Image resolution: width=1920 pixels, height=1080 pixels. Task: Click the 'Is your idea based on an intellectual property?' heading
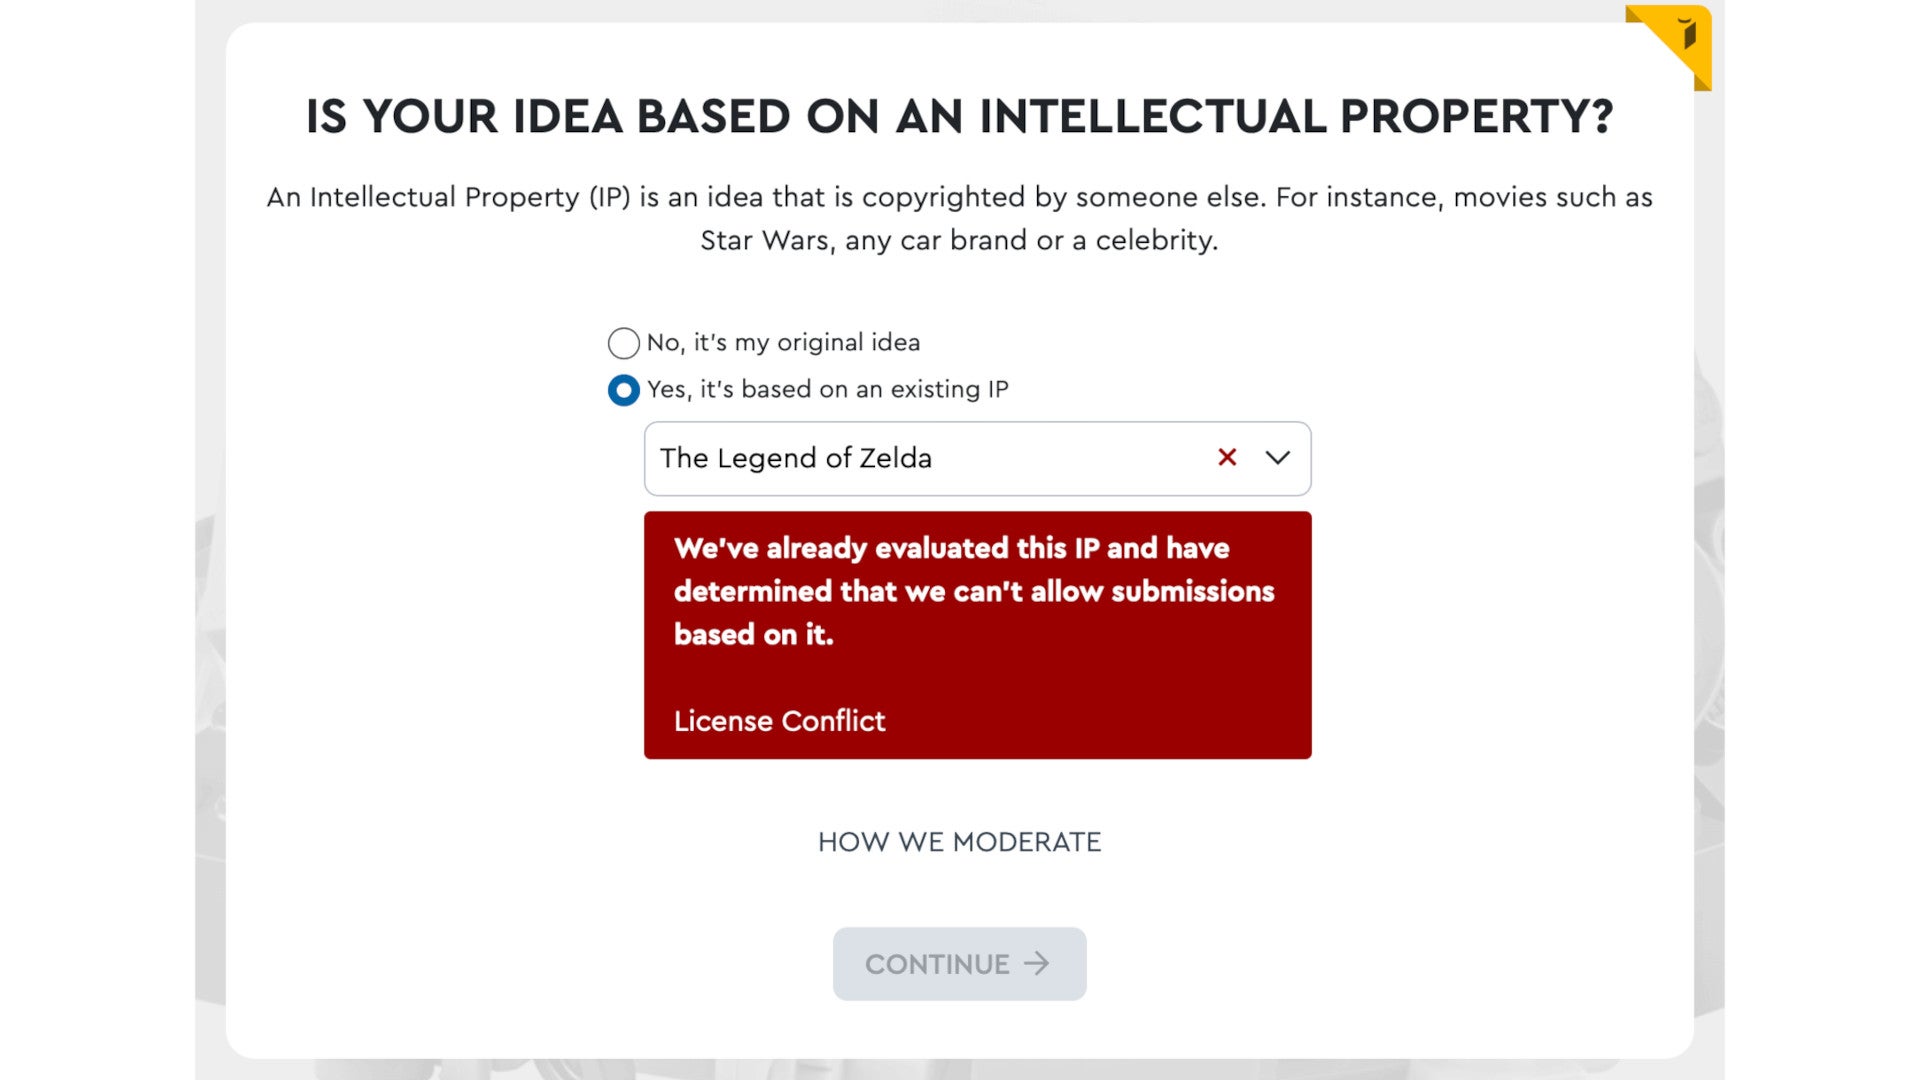click(959, 116)
